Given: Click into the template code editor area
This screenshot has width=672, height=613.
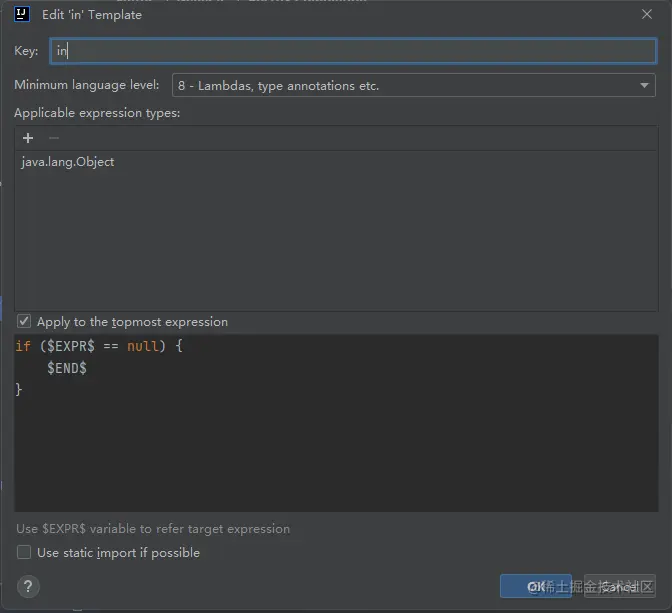Looking at the screenshot, I should click(x=336, y=423).
